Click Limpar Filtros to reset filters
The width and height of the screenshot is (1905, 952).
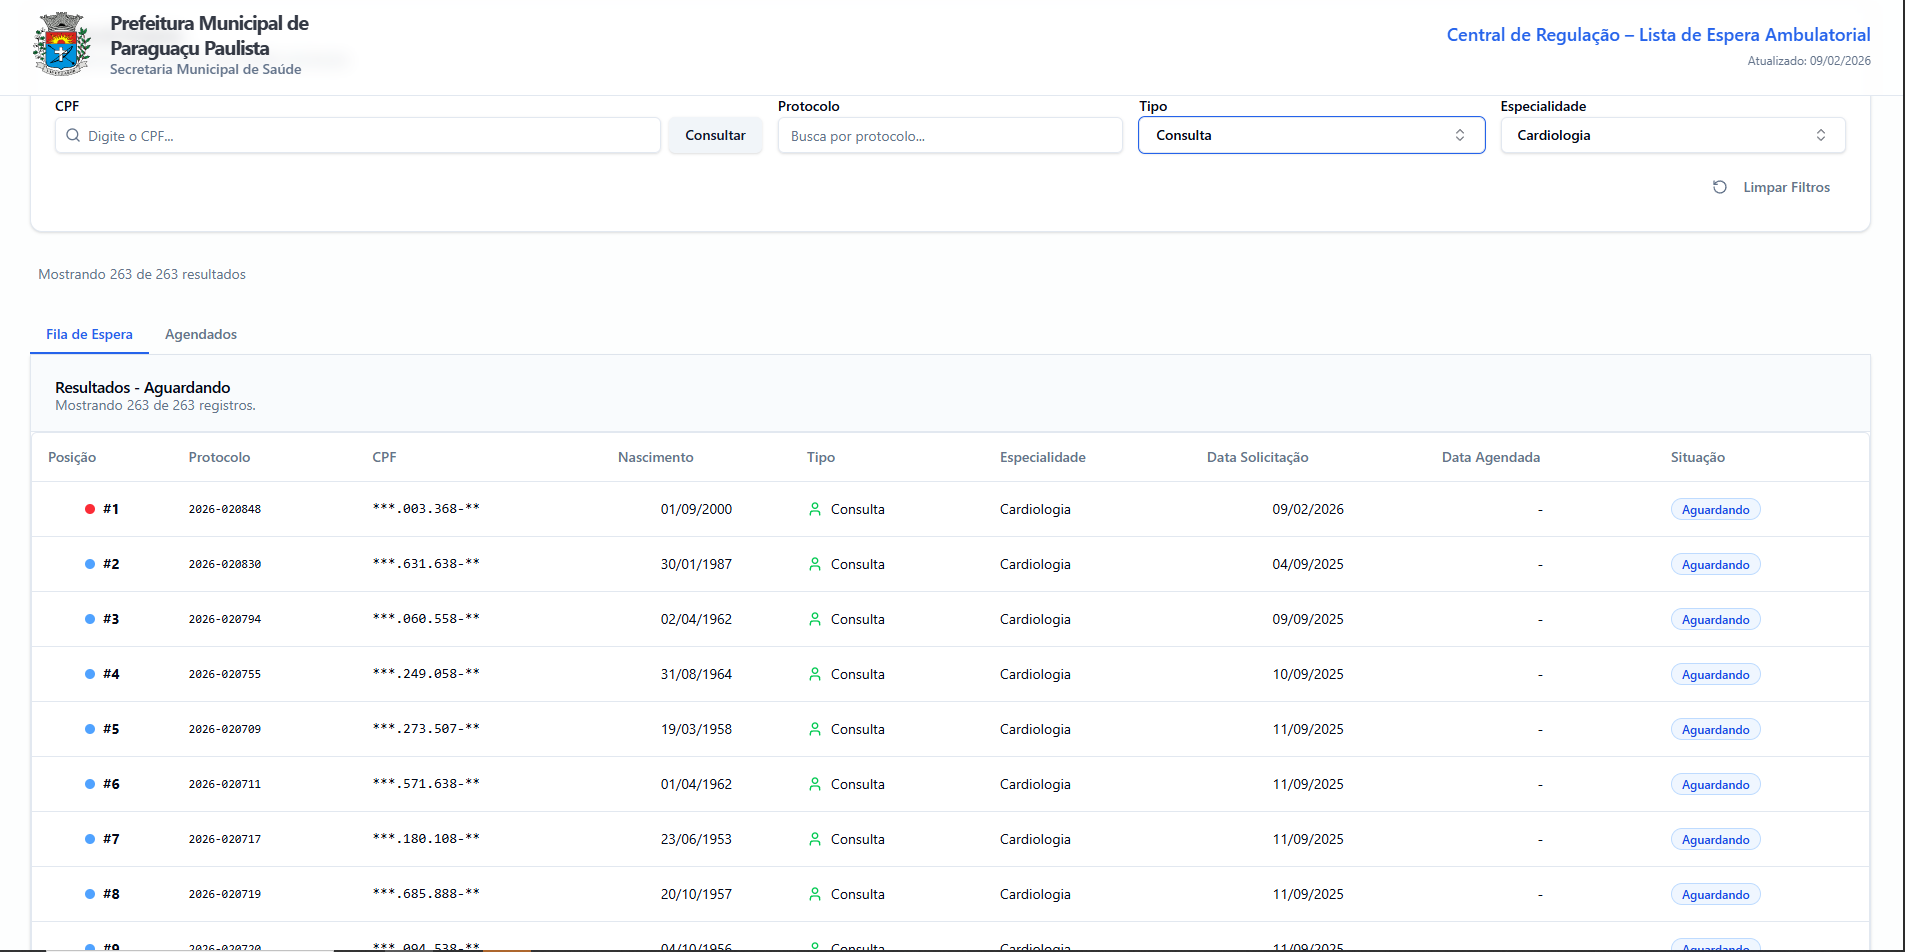click(1786, 187)
